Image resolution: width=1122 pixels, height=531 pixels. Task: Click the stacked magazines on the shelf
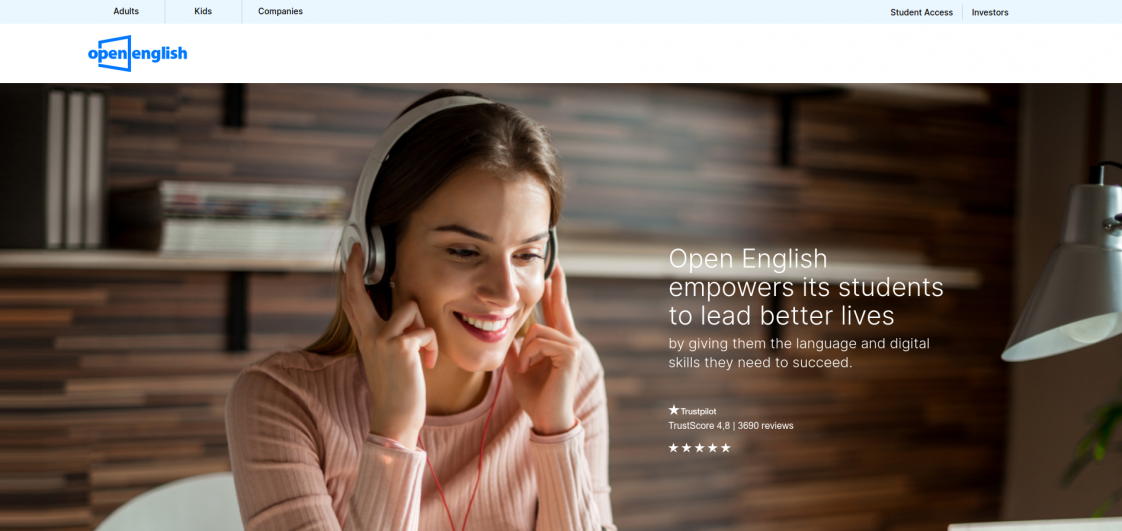click(x=250, y=217)
